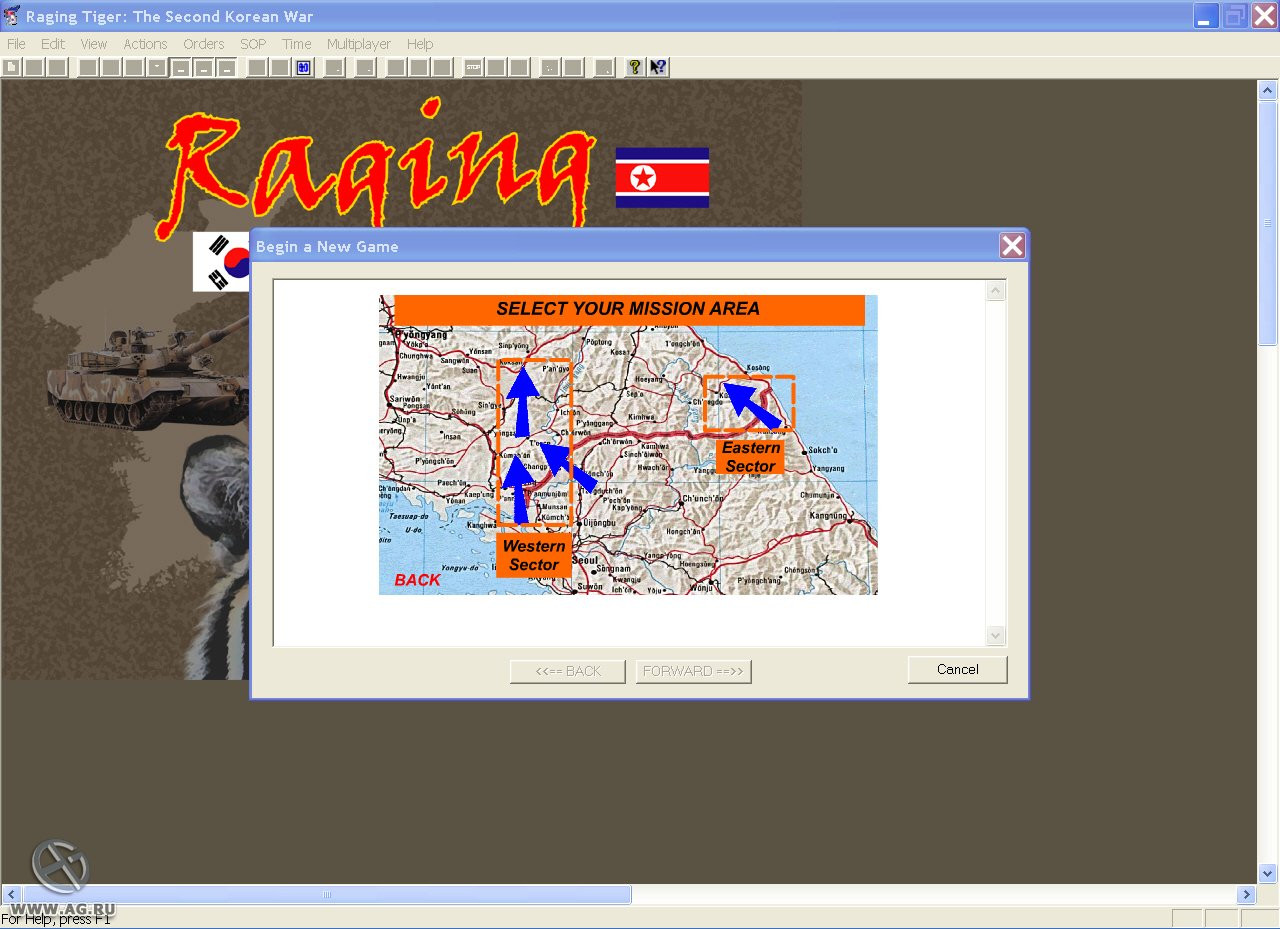Click the dialog content scroll down arrow
The width and height of the screenshot is (1280, 929).
pos(995,635)
